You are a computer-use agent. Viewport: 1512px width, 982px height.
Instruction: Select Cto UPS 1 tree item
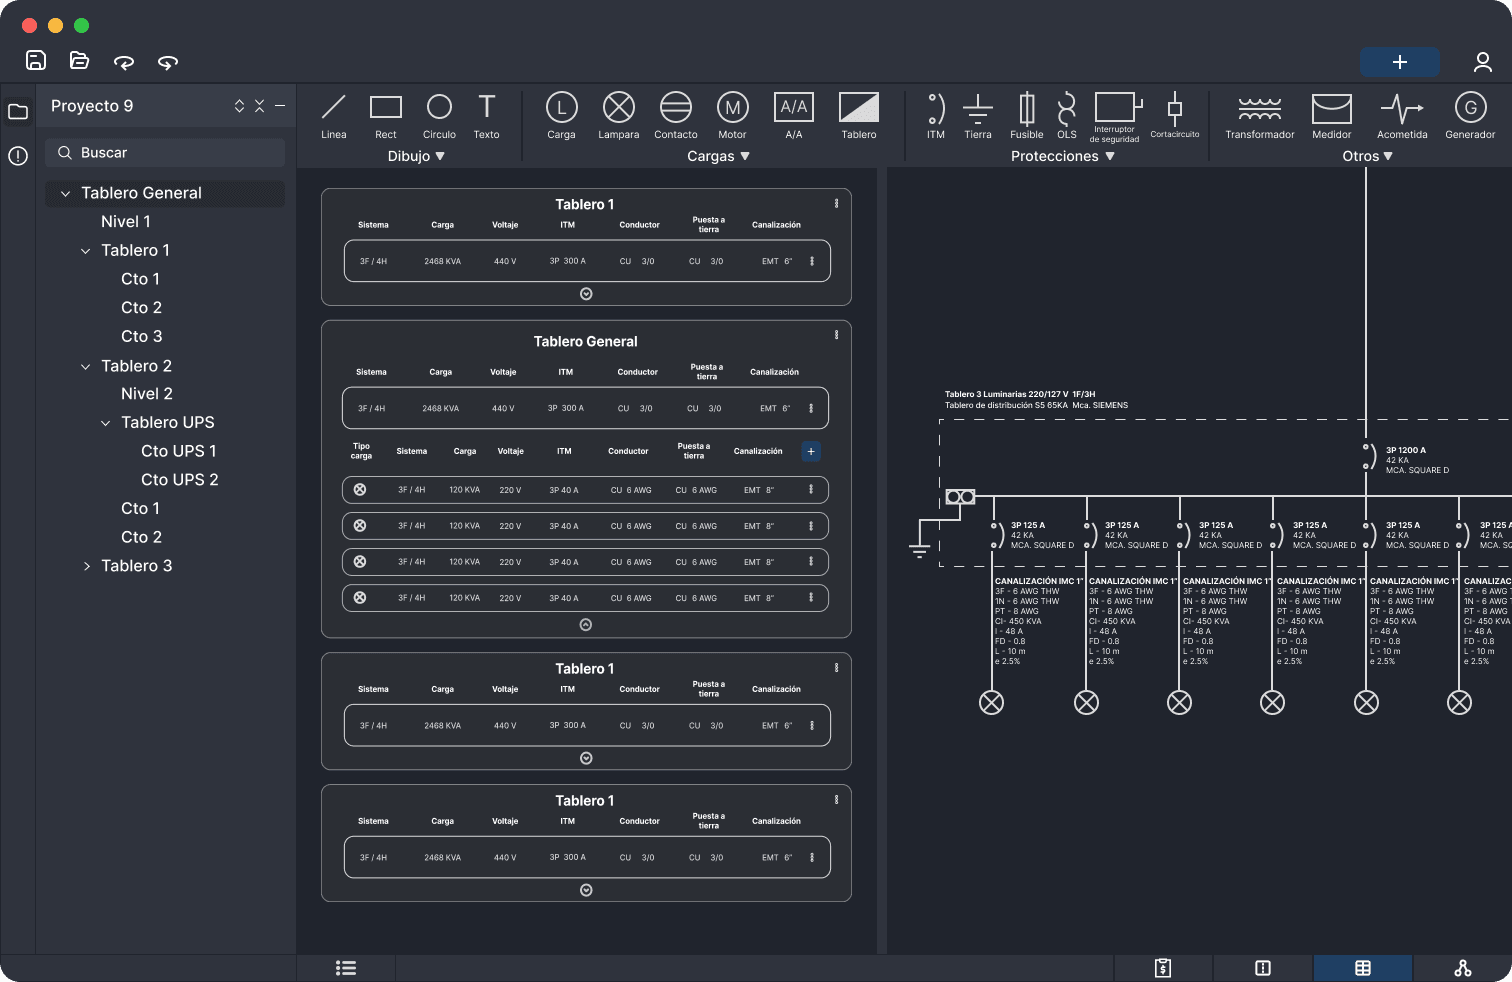(x=179, y=452)
